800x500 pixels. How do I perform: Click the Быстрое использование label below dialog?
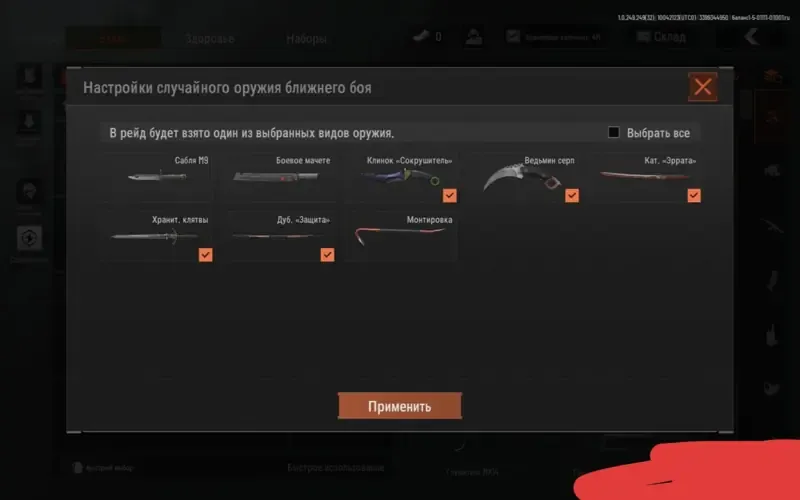tap(335, 468)
